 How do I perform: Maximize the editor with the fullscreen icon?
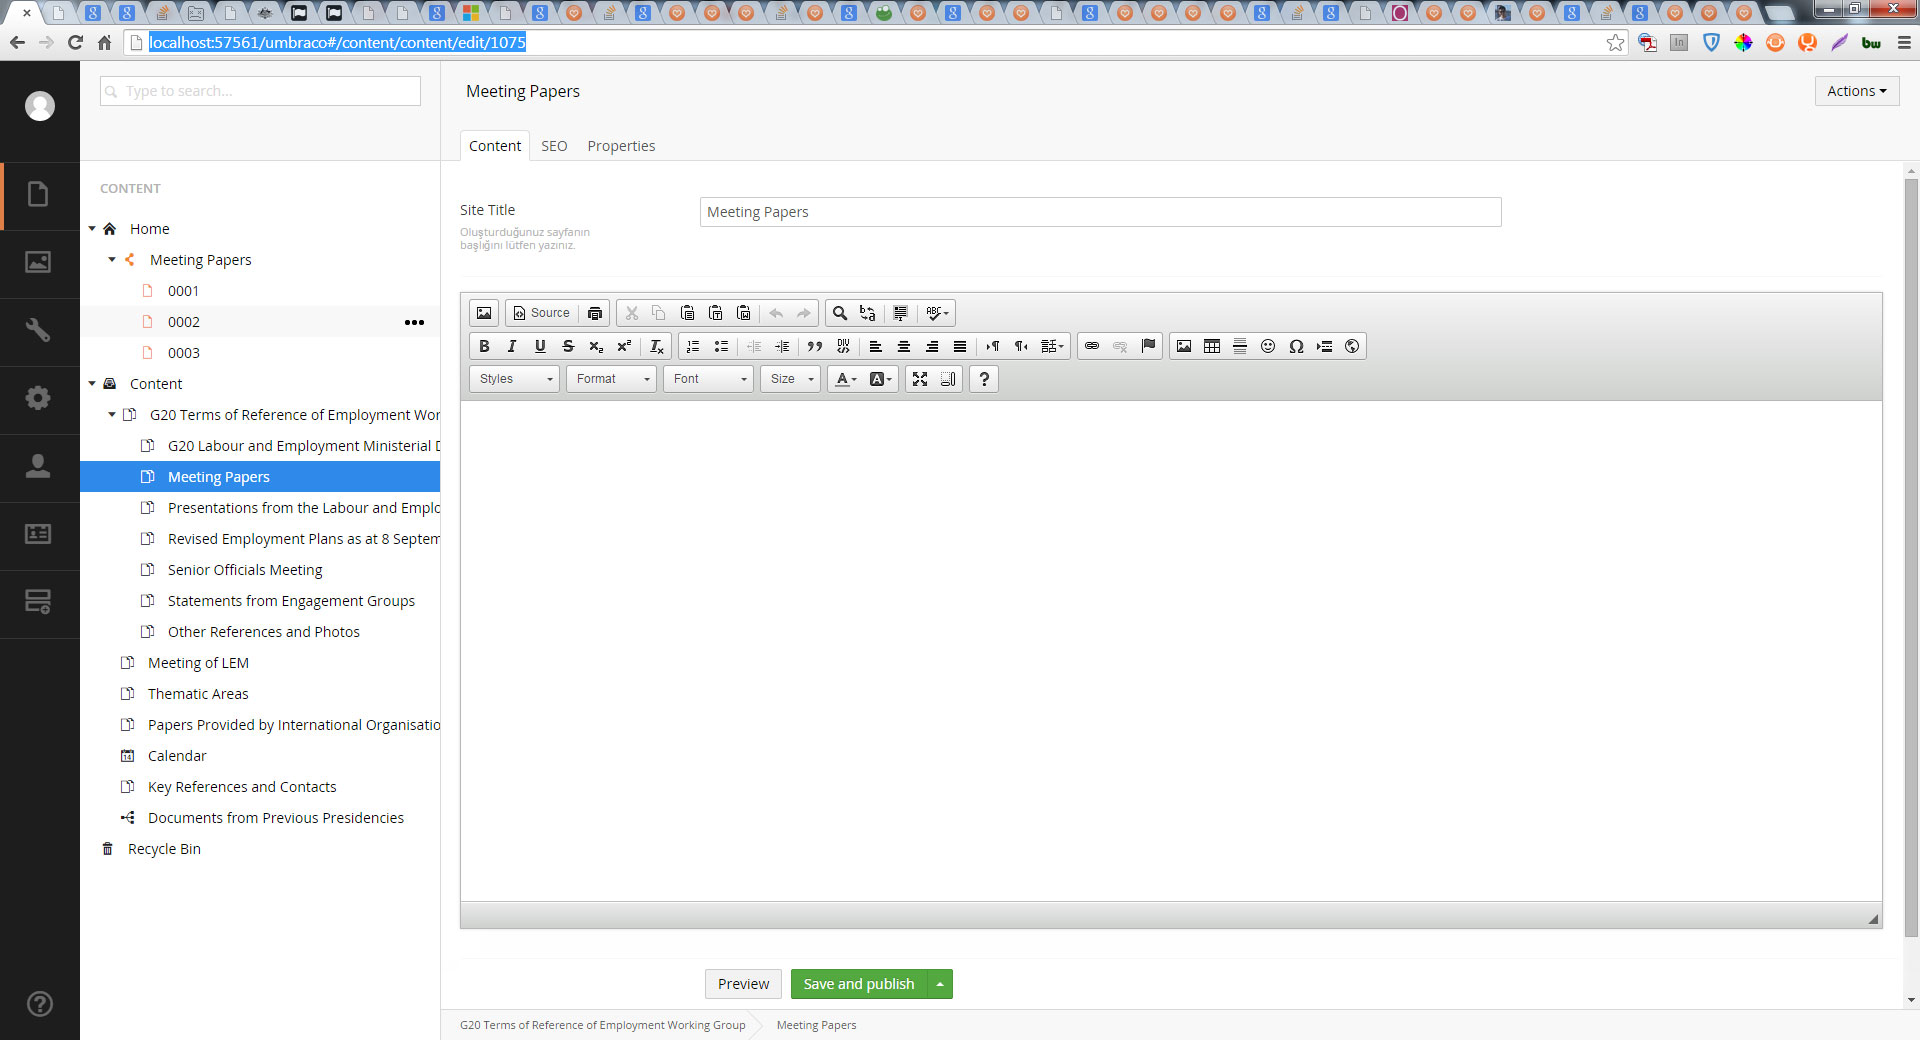920,379
